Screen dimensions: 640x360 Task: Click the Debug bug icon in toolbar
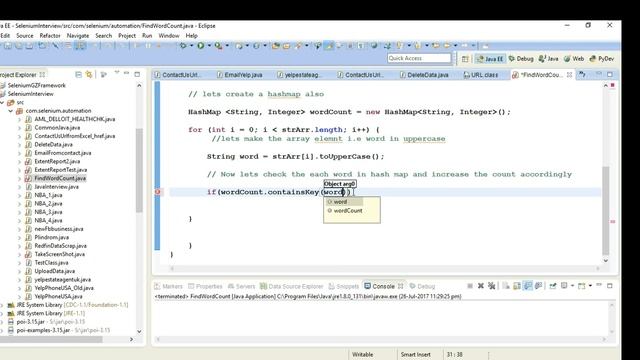(183, 46)
